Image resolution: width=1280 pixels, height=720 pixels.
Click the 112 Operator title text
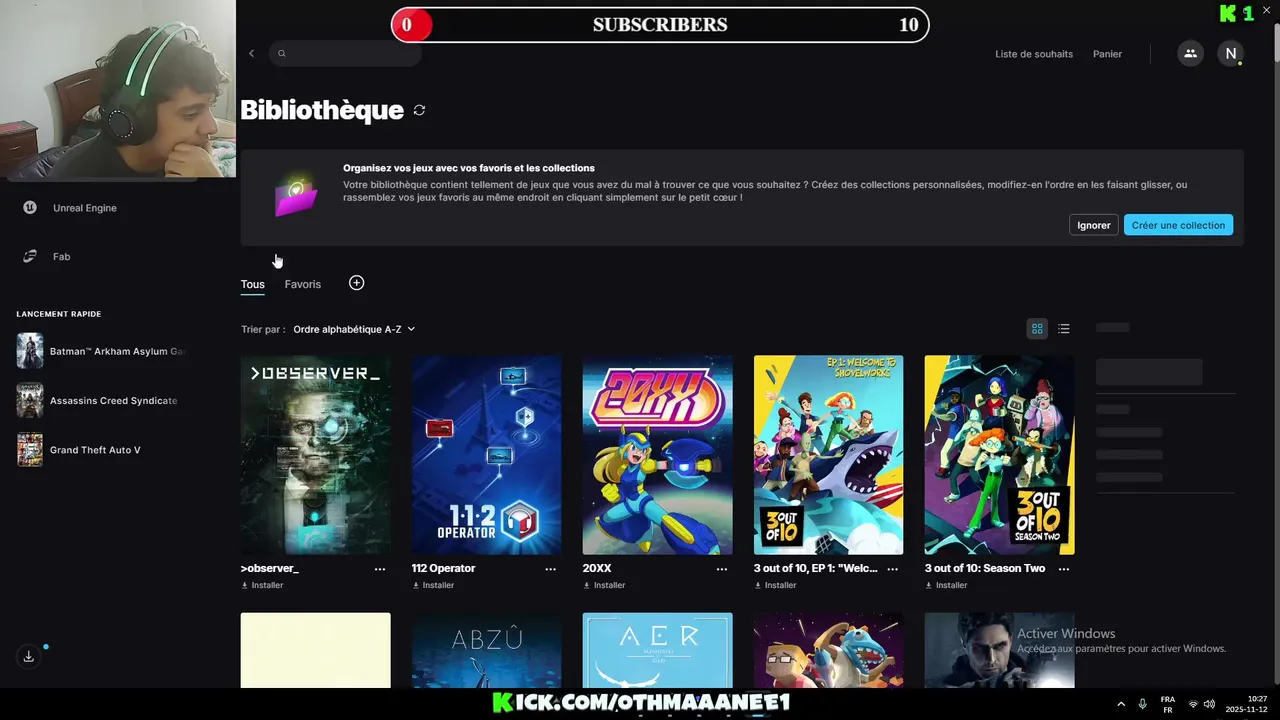443,569
